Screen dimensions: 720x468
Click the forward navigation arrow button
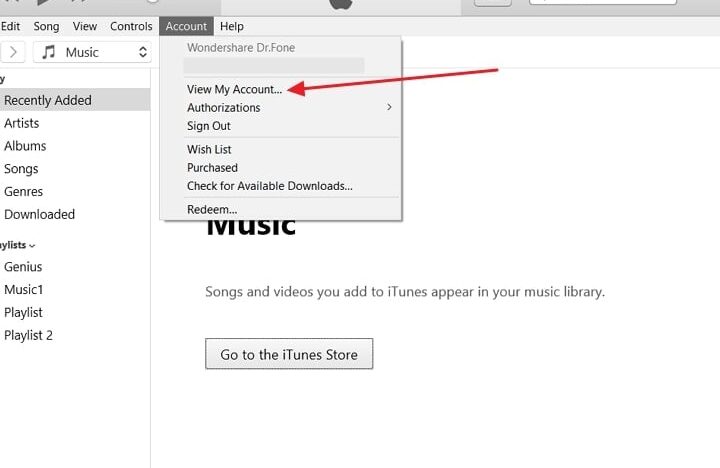[x=13, y=52]
